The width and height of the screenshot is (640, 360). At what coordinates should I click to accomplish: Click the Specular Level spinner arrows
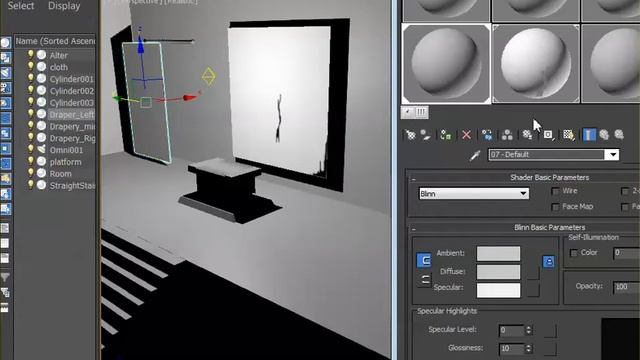point(529,330)
